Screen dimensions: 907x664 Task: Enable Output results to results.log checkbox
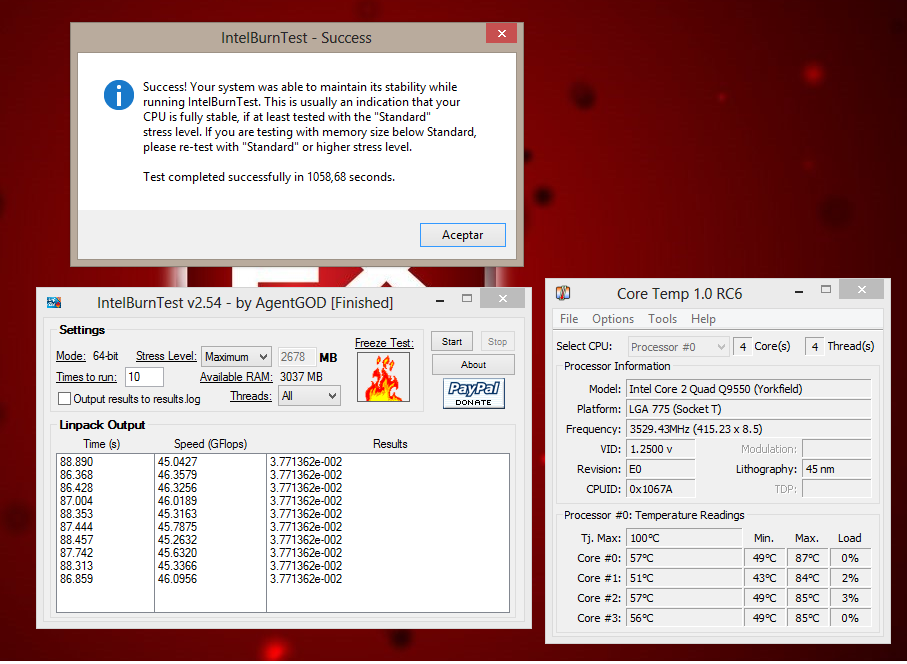(x=65, y=399)
